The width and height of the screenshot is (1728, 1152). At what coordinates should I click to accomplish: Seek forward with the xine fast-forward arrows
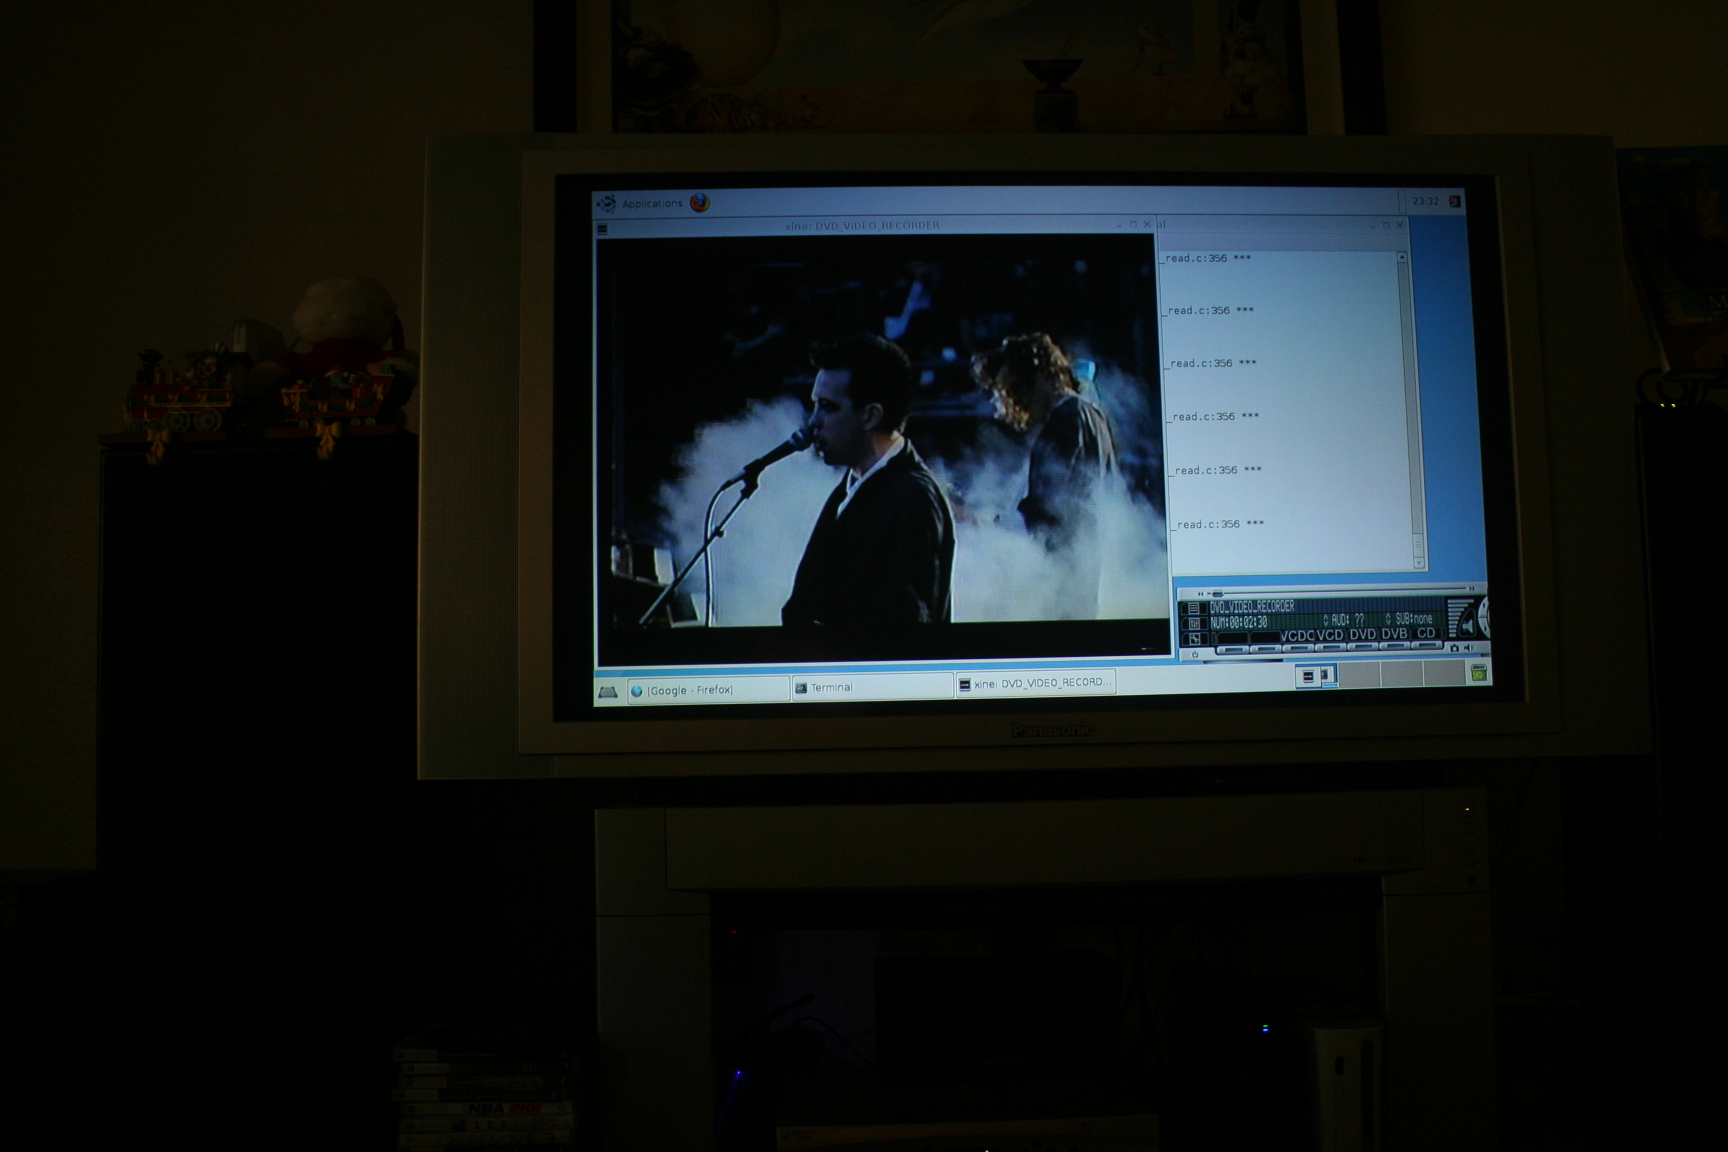1472,589
